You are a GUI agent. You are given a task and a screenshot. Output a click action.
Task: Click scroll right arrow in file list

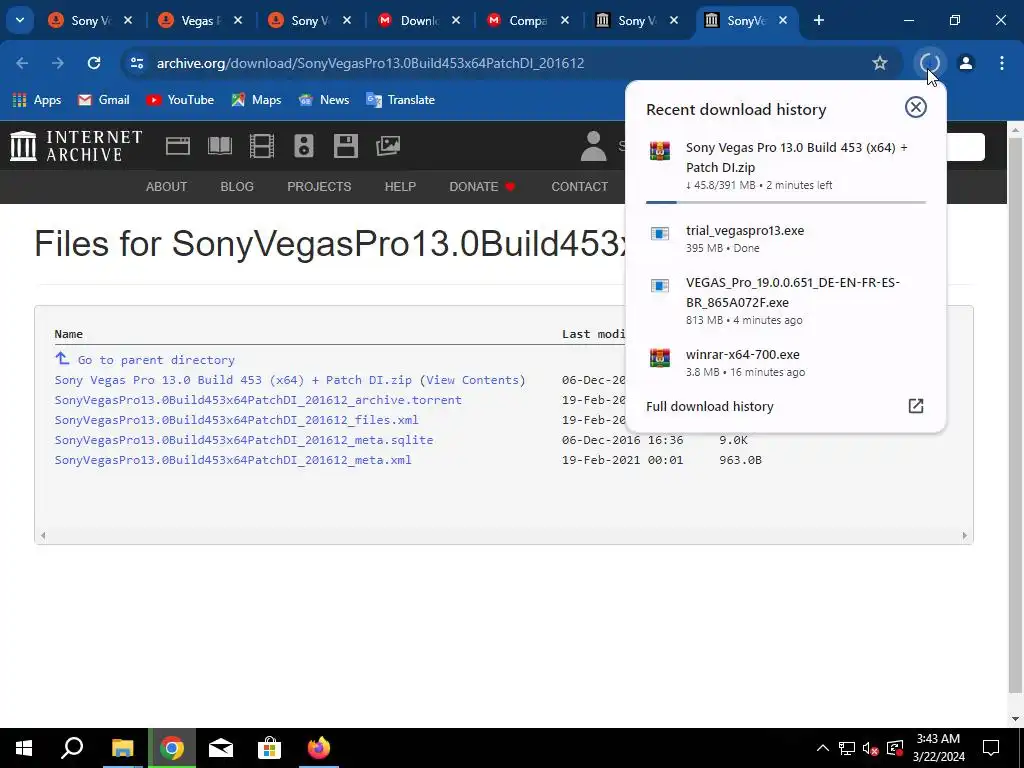click(x=965, y=536)
